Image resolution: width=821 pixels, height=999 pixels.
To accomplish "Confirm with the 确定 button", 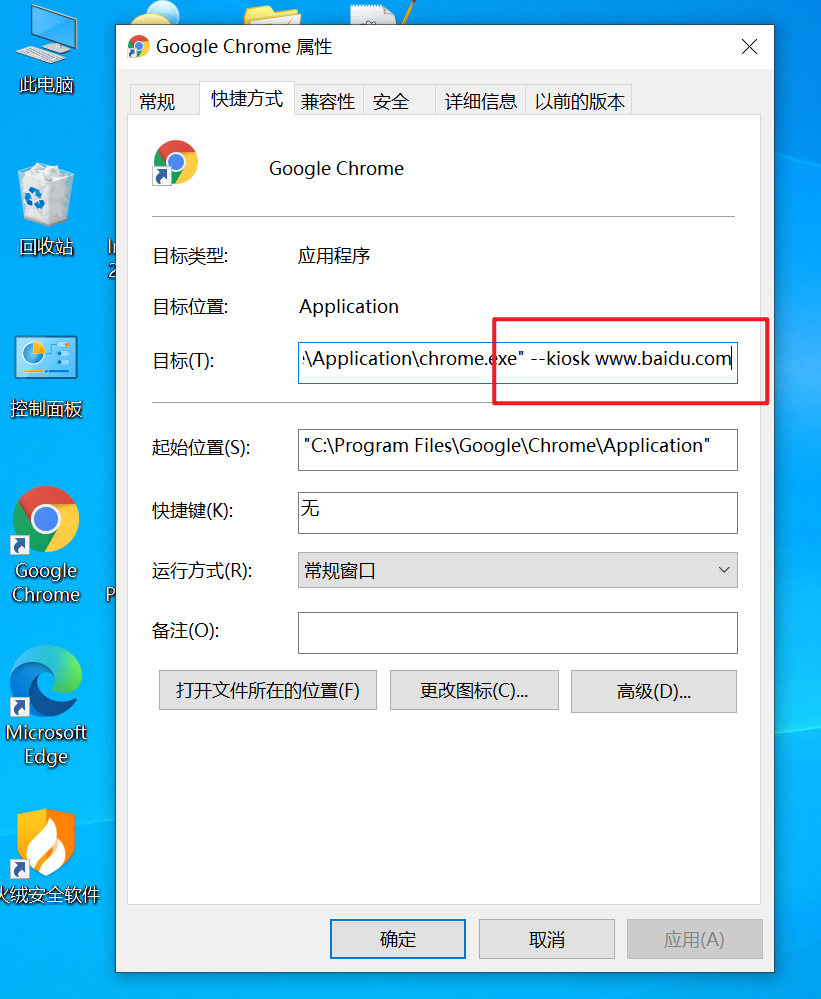I will [x=397, y=938].
